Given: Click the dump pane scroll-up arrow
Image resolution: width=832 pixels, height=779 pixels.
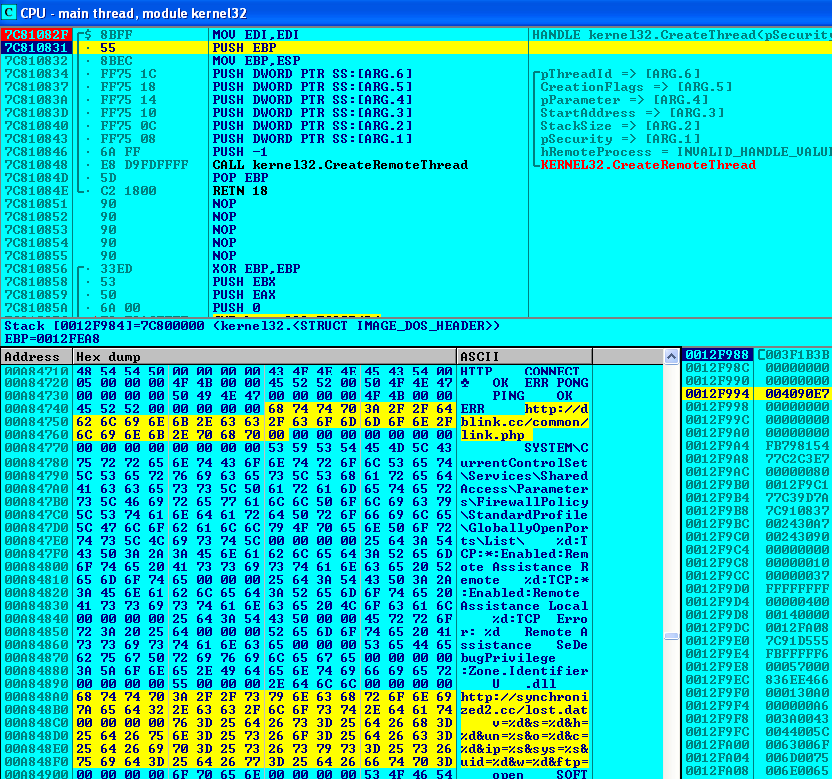Looking at the screenshot, I should click(x=670, y=357).
